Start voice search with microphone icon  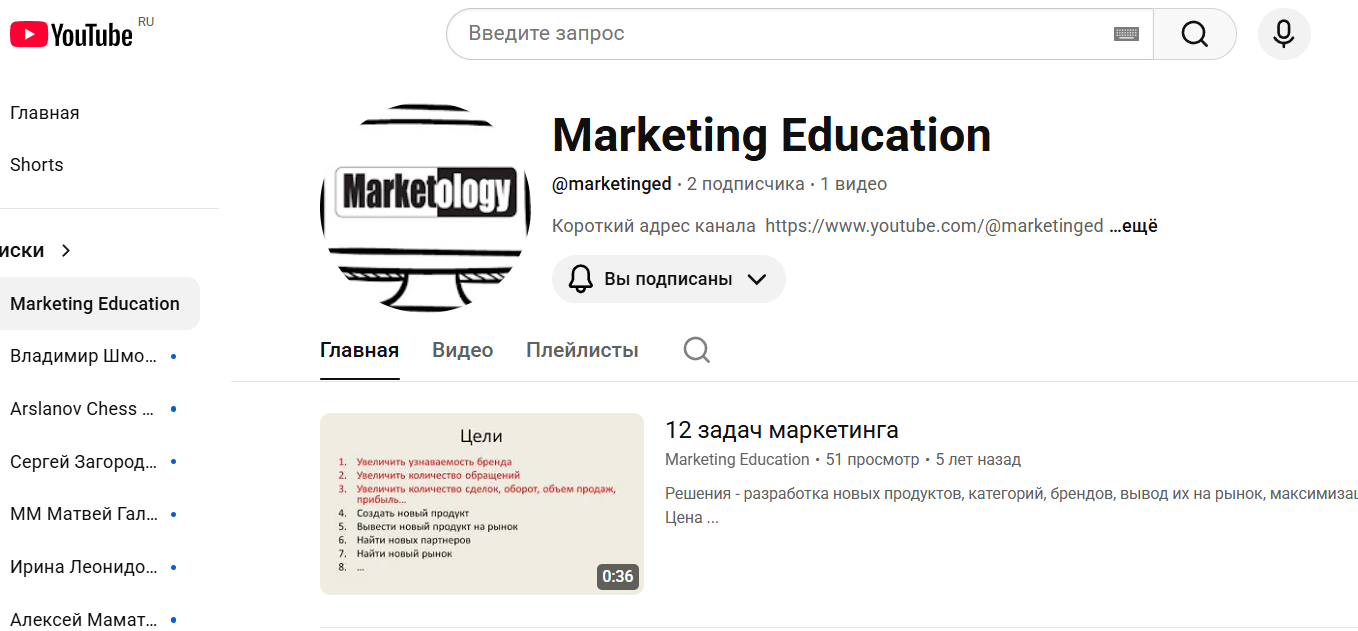click(x=1284, y=34)
